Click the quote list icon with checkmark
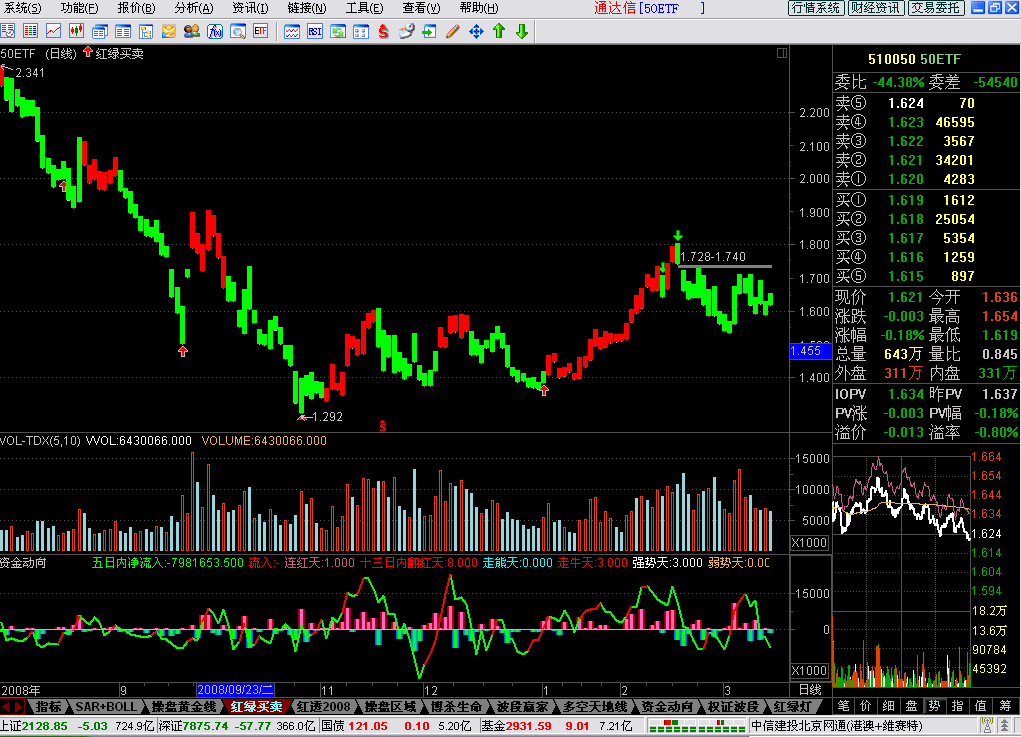 point(8,31)
